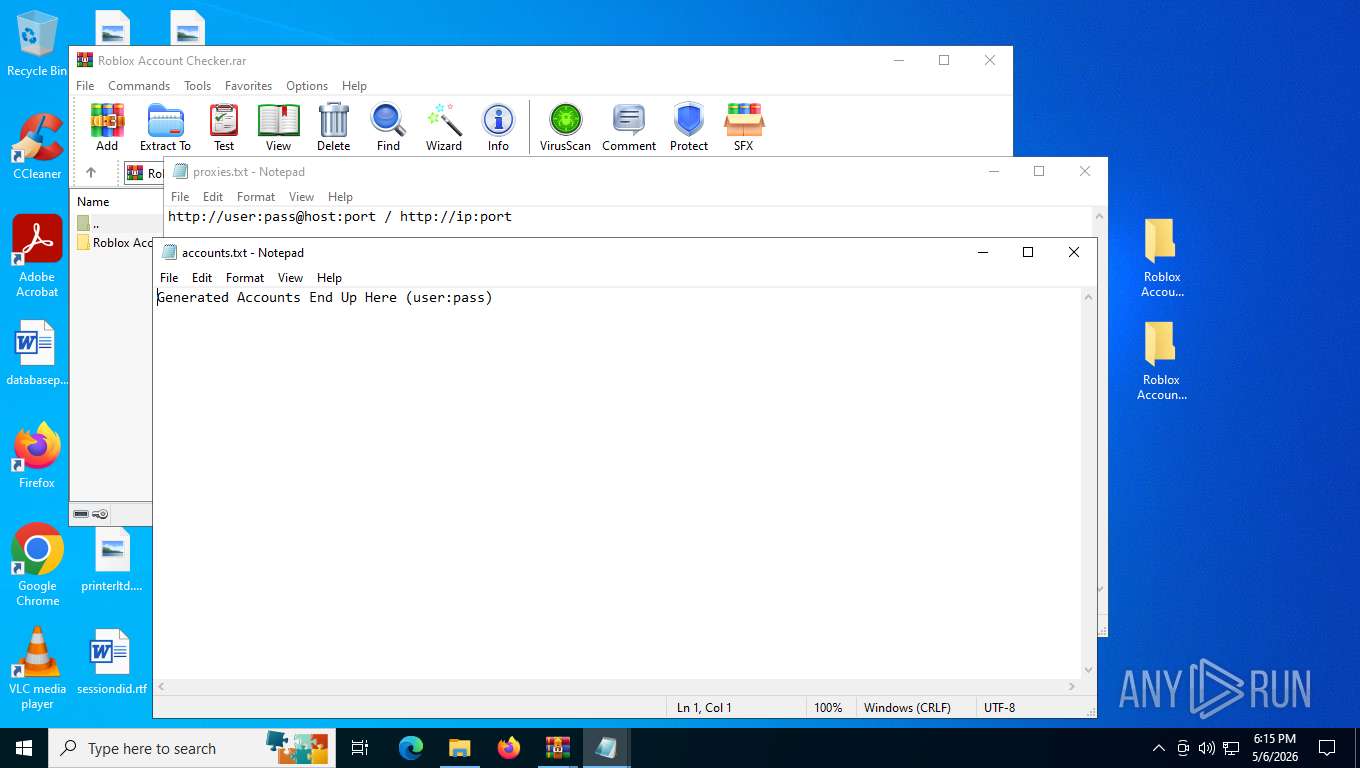Open File Explorer from the taskbar

tap(459, 748)
